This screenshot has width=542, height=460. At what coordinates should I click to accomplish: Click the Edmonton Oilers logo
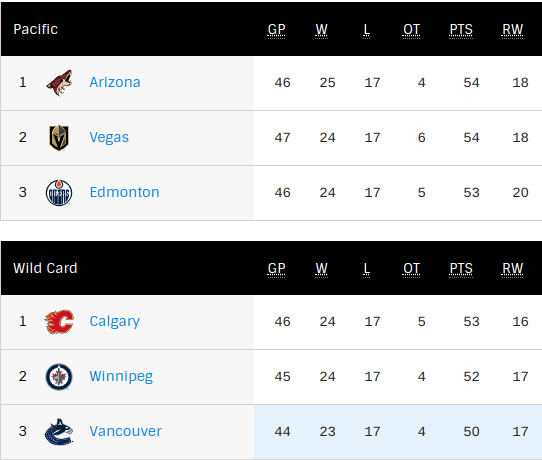(x=59, y=193)
